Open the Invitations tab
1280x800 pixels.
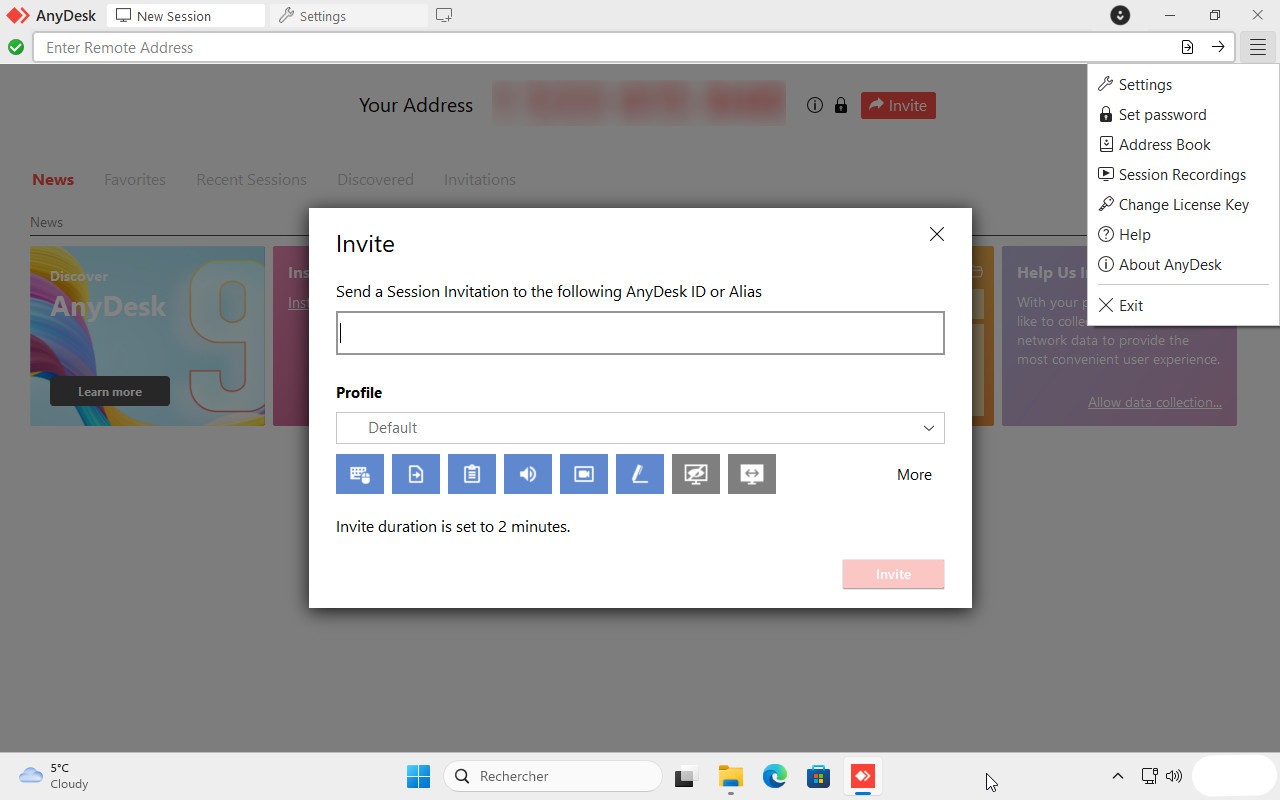tap(480, 180)
